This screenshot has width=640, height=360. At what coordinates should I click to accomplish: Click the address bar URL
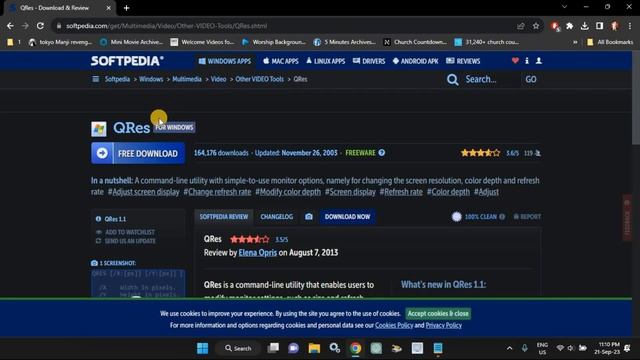(167, 26)
